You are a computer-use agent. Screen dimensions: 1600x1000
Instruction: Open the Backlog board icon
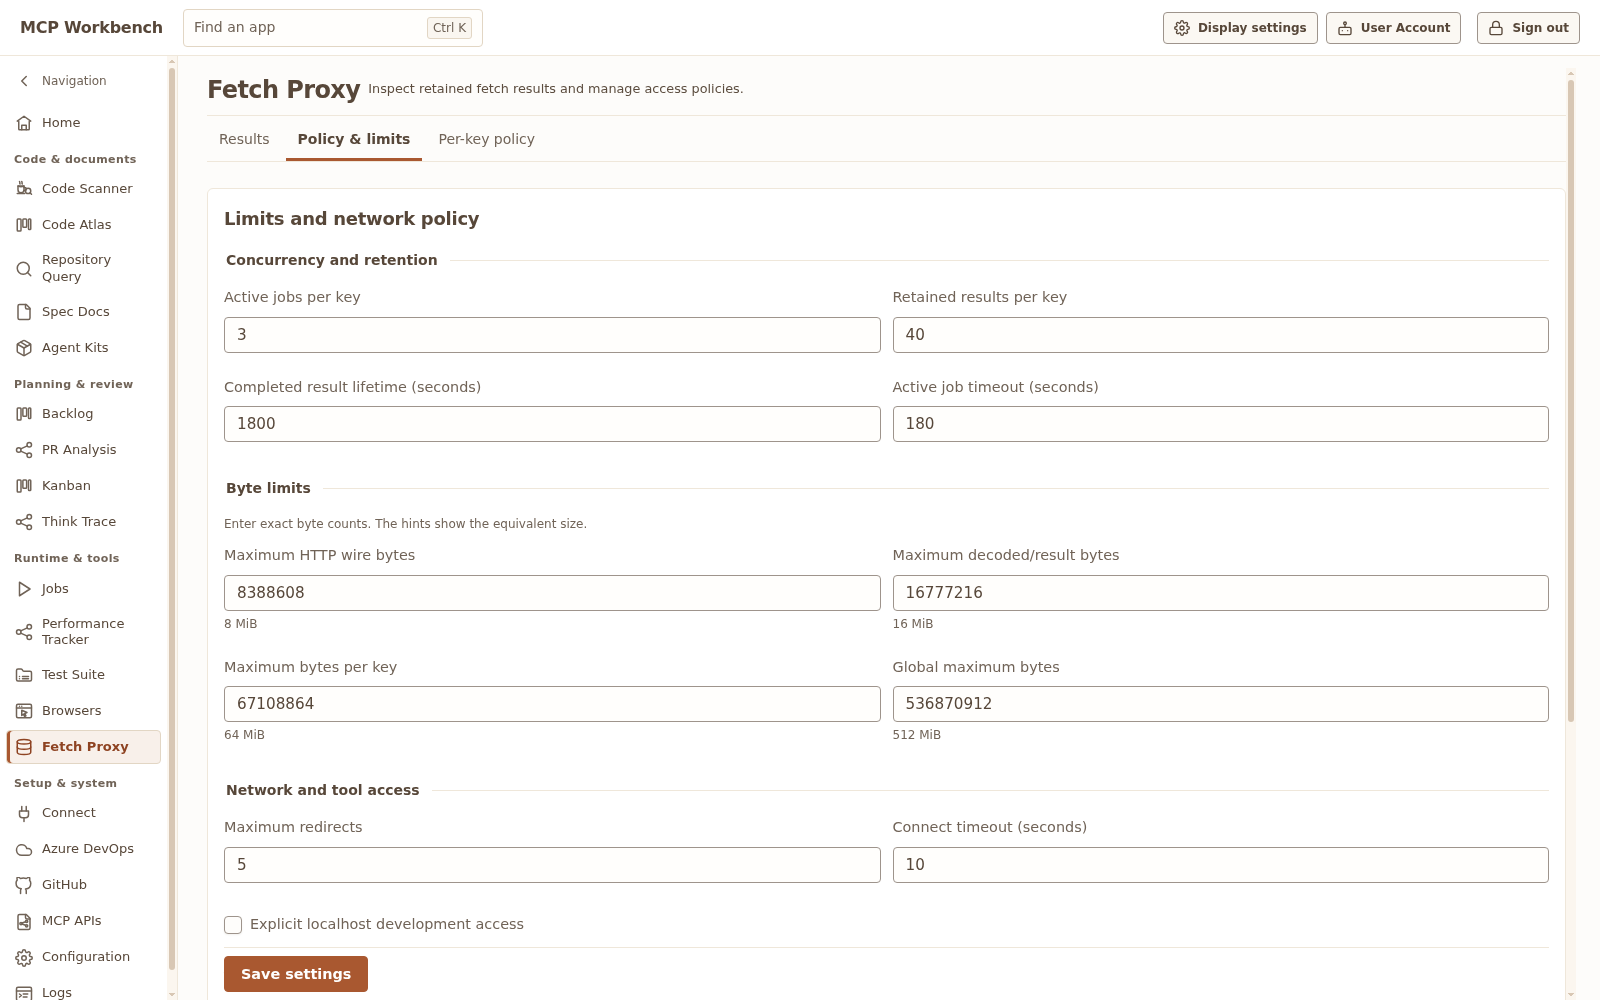click(24, 414)
